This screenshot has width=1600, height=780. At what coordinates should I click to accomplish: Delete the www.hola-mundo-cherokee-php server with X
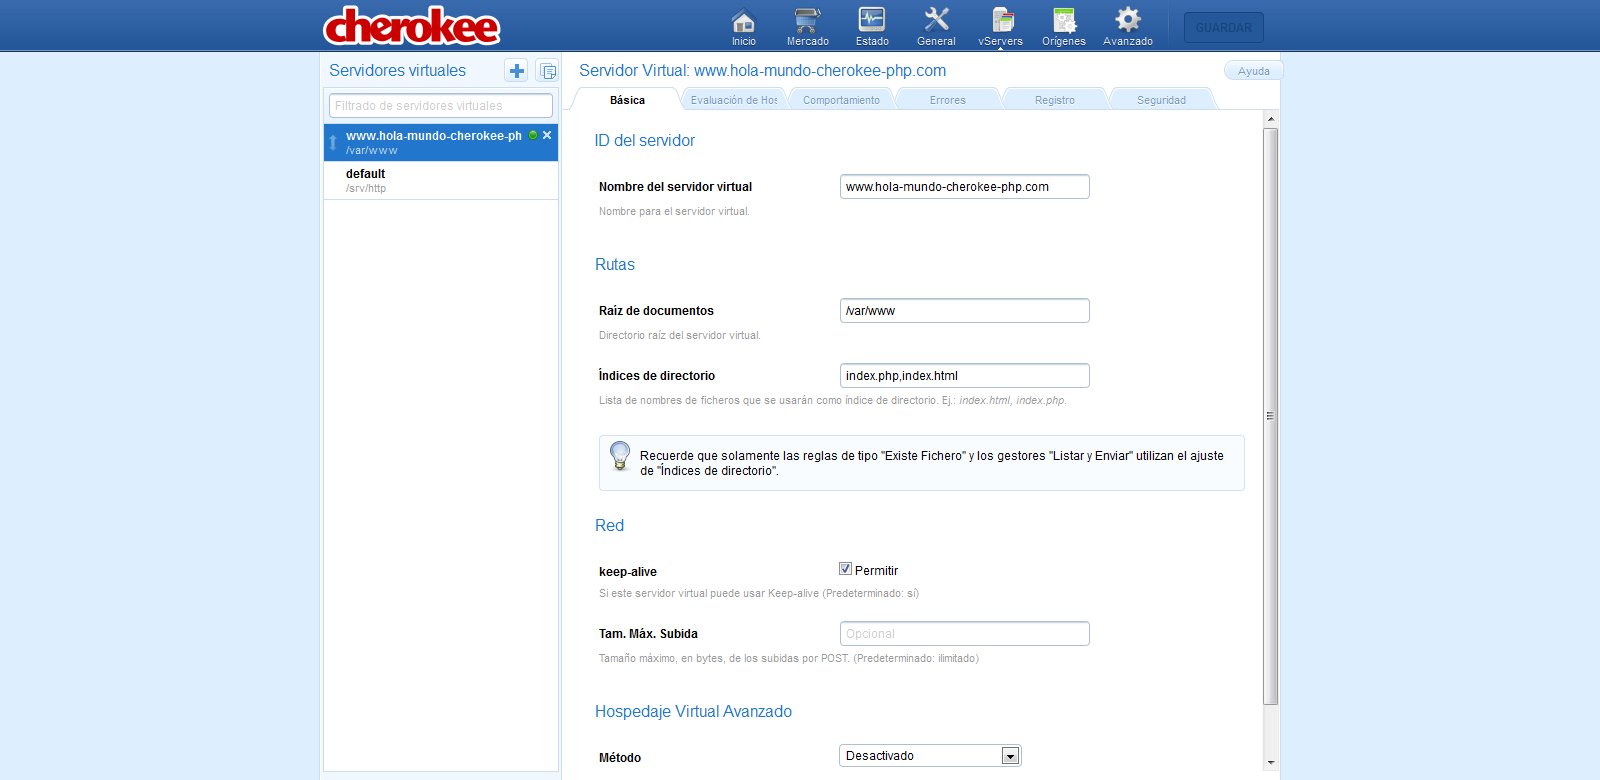click(547, 135)
